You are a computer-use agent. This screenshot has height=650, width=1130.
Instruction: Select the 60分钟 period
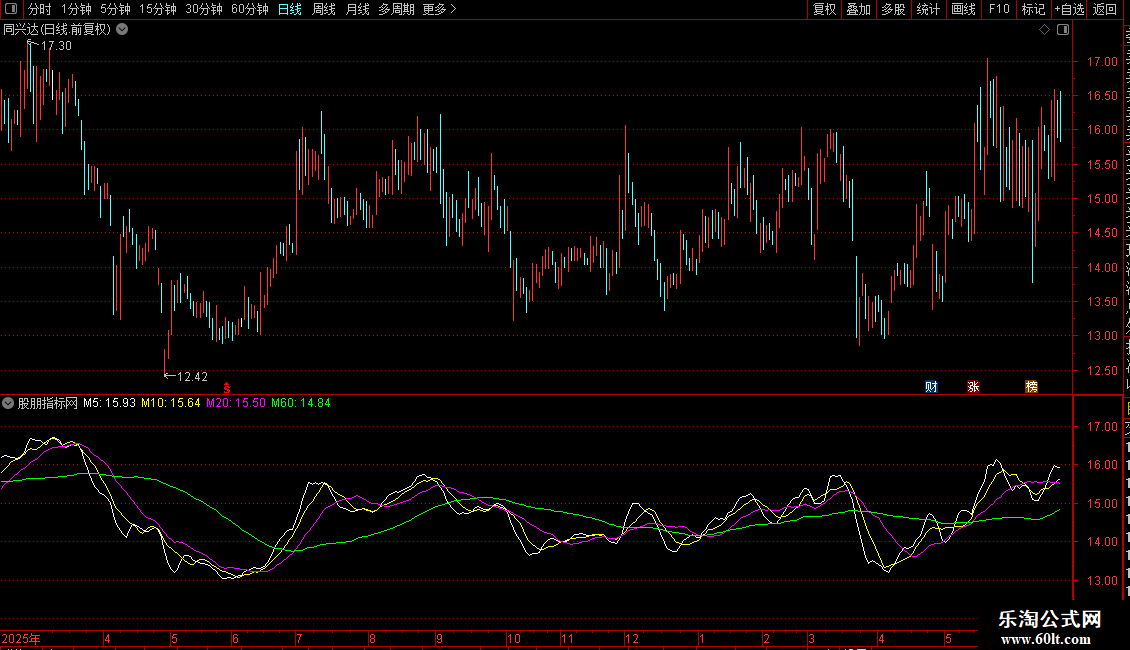(x=250, y=9)
